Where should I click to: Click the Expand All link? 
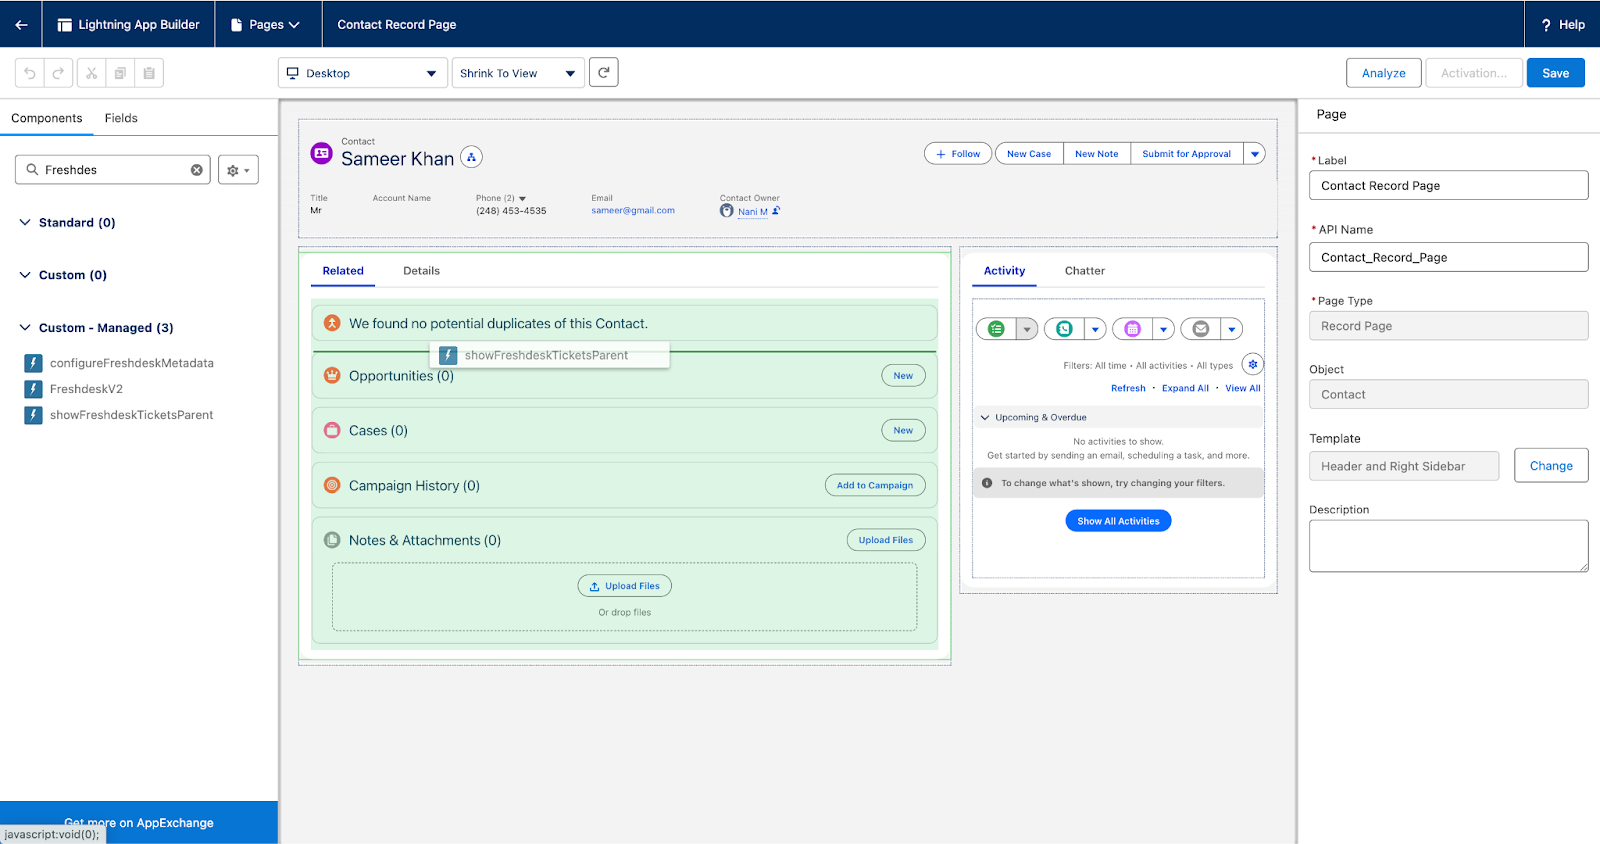coord(1185,388)
